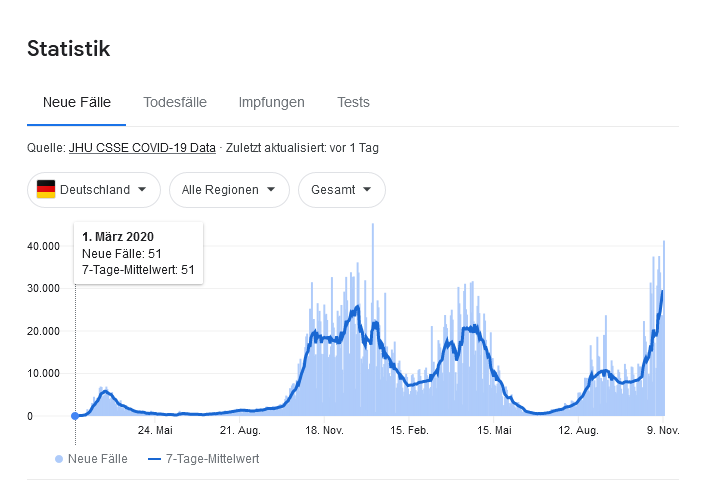The image size is (720, 492).
Task: Open the Impfungen tab
Action: coord(271,102)
